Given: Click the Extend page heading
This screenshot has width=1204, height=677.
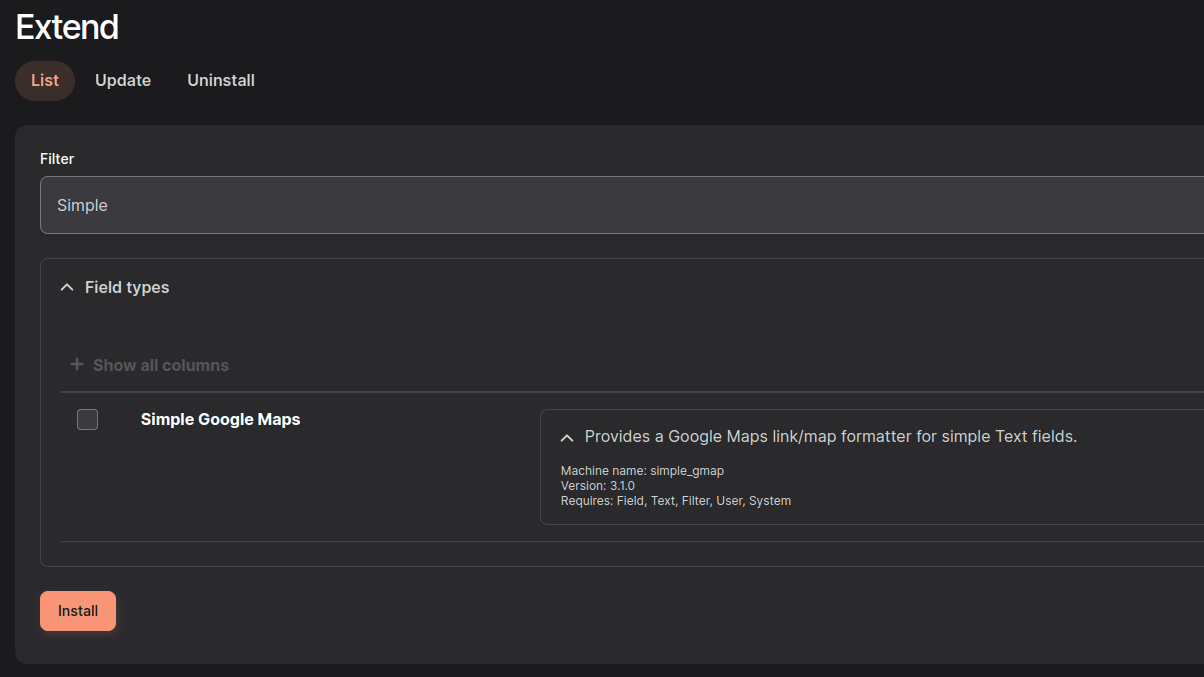Looking at the screenshot, I should coord(67,27).
